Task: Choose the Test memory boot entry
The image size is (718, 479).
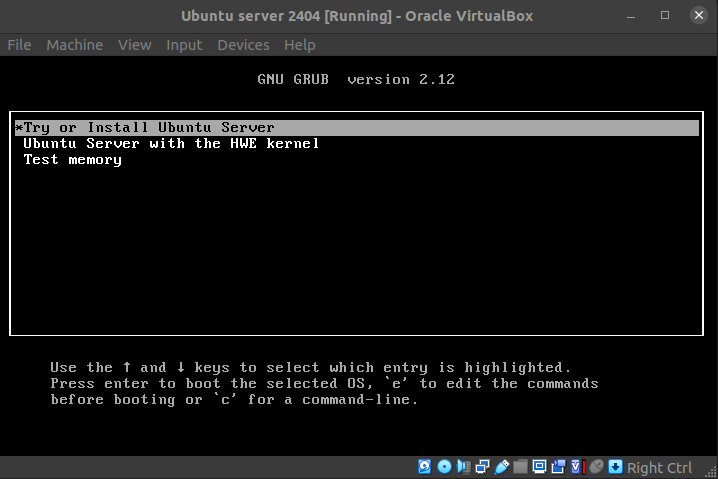Action: (73, 160)
